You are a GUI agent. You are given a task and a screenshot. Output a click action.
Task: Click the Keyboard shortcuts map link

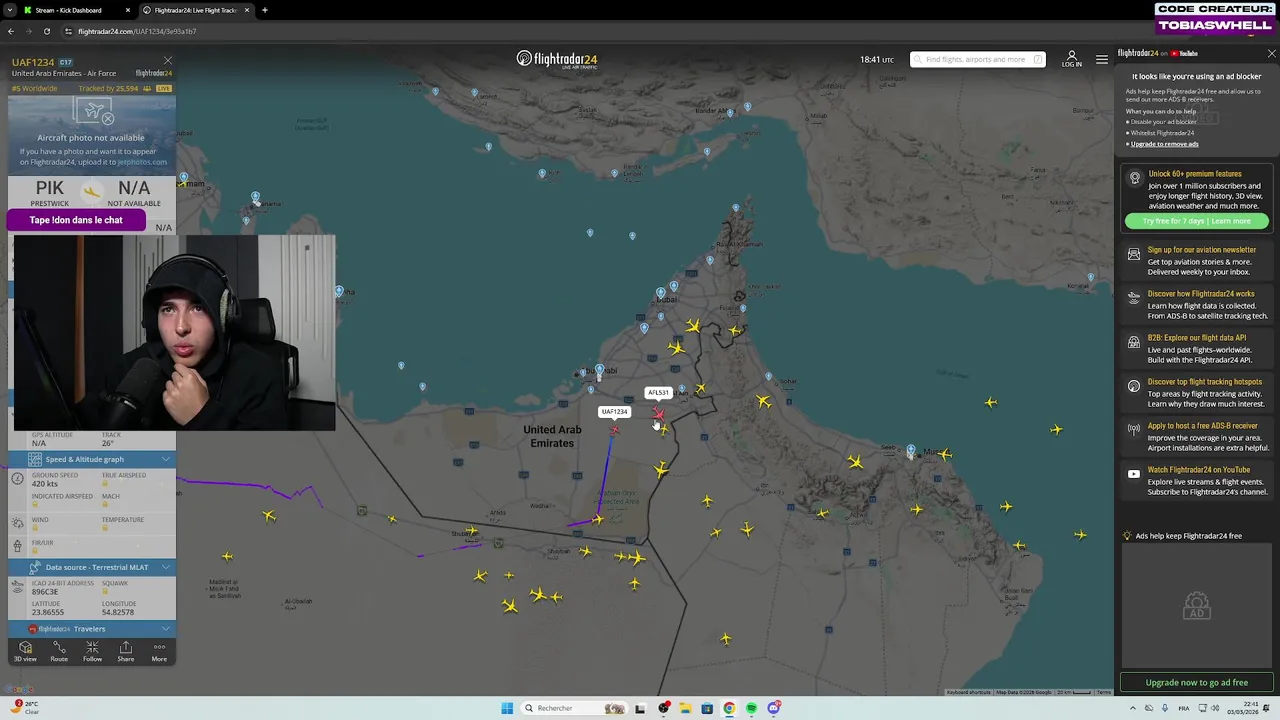[x=969, y=692]
